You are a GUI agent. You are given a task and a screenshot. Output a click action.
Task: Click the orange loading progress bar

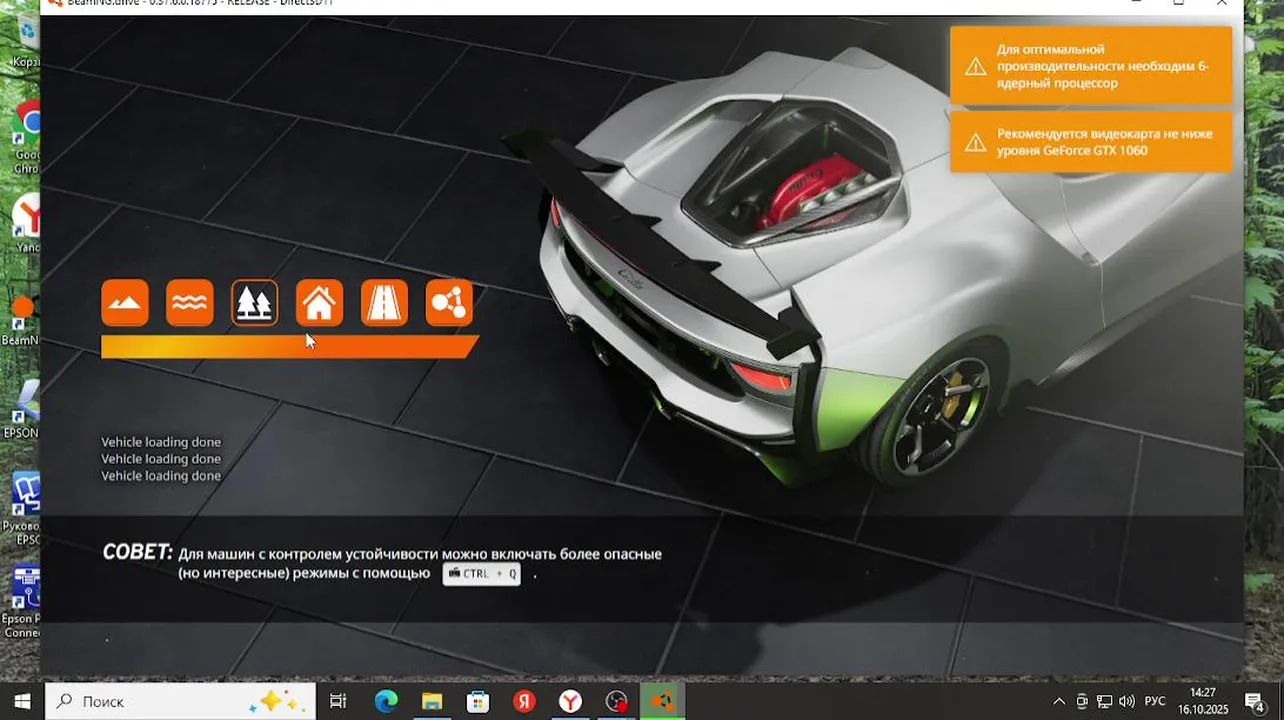coord(290,346)
